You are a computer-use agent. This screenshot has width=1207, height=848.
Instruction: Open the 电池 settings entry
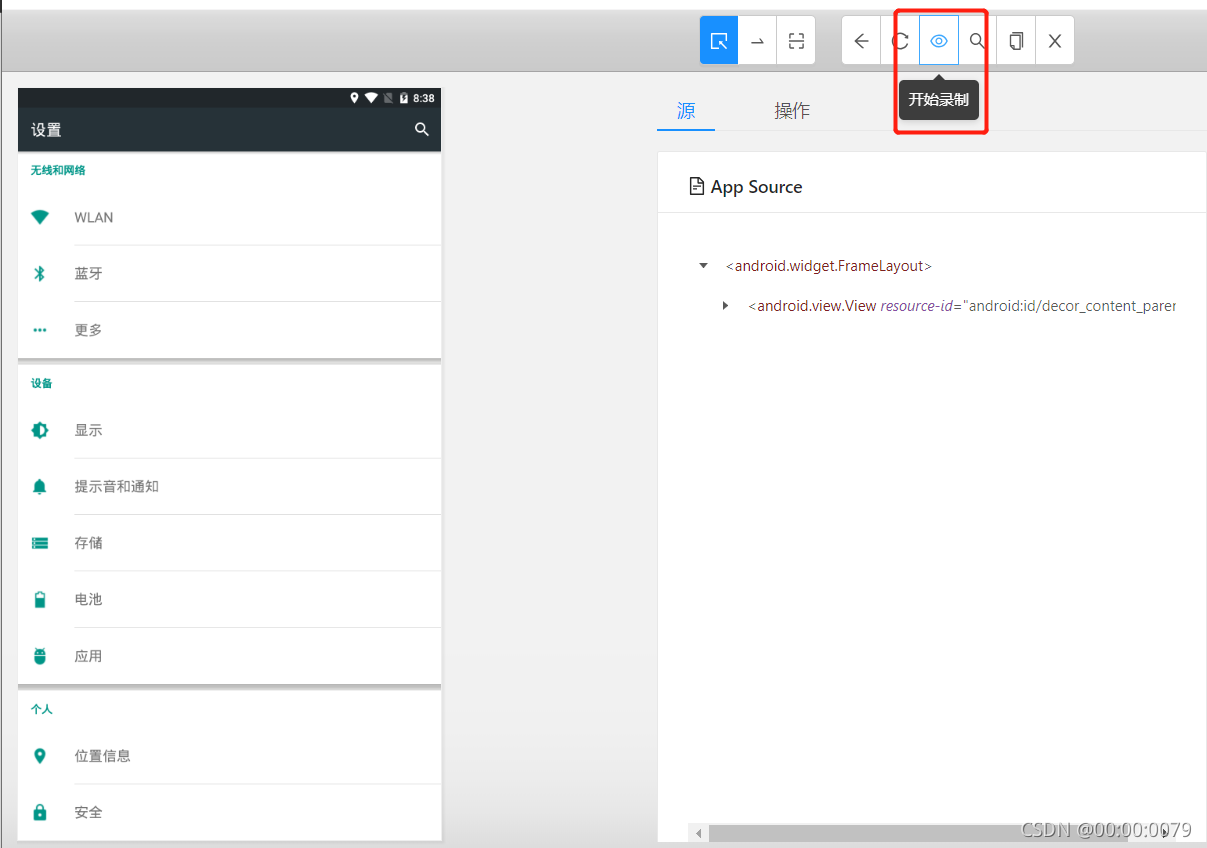(230, 599)
